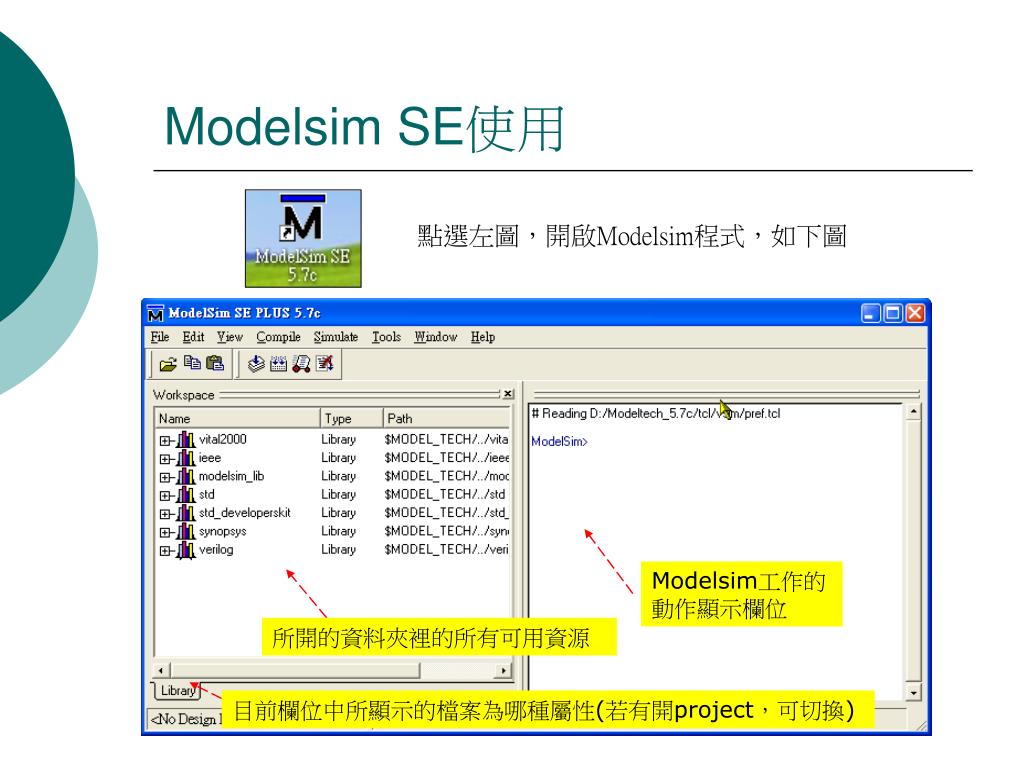
Task: Click the Paste toolbar icon
Action: pos(215,362)
